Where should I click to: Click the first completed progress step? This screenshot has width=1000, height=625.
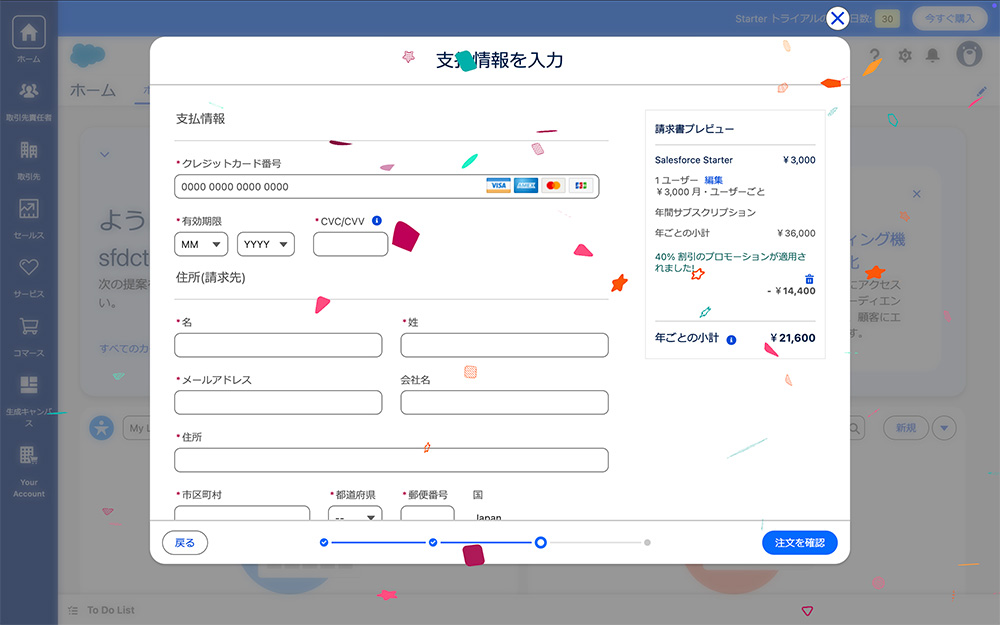[324, 542]
